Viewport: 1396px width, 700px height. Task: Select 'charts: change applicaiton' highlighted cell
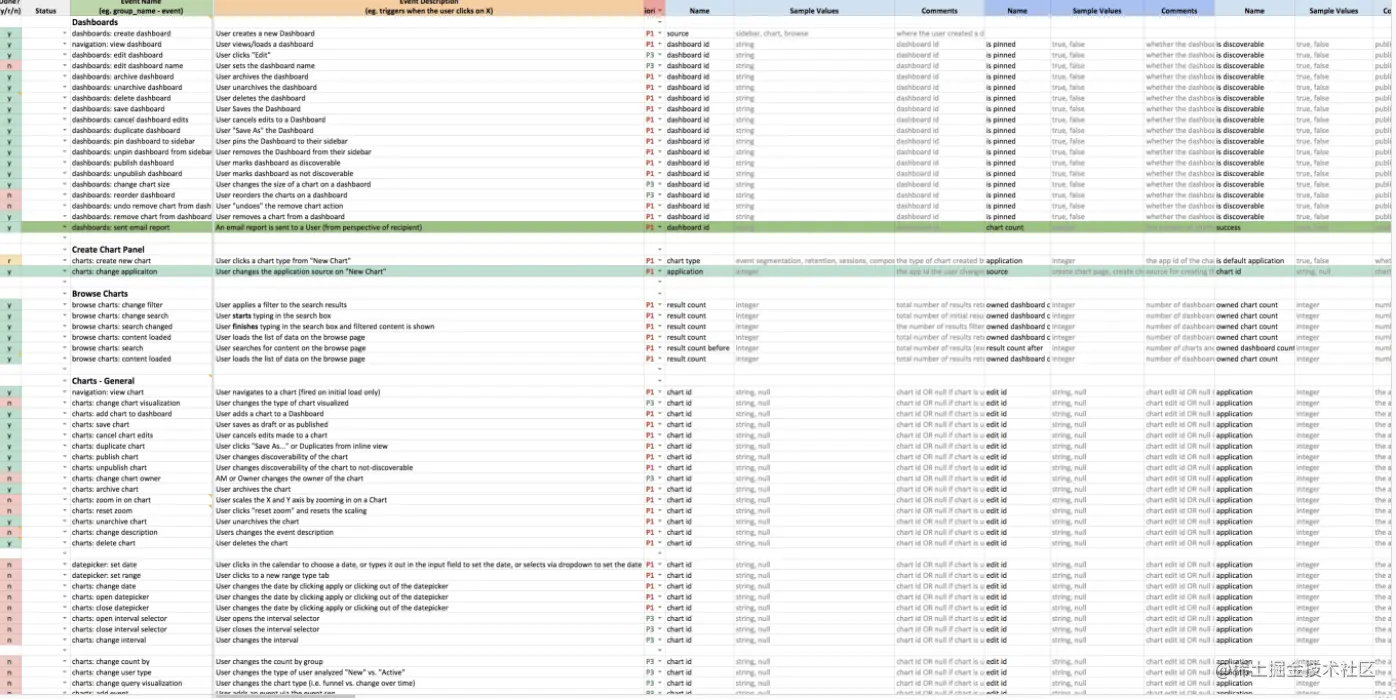[x=141, y=272]
